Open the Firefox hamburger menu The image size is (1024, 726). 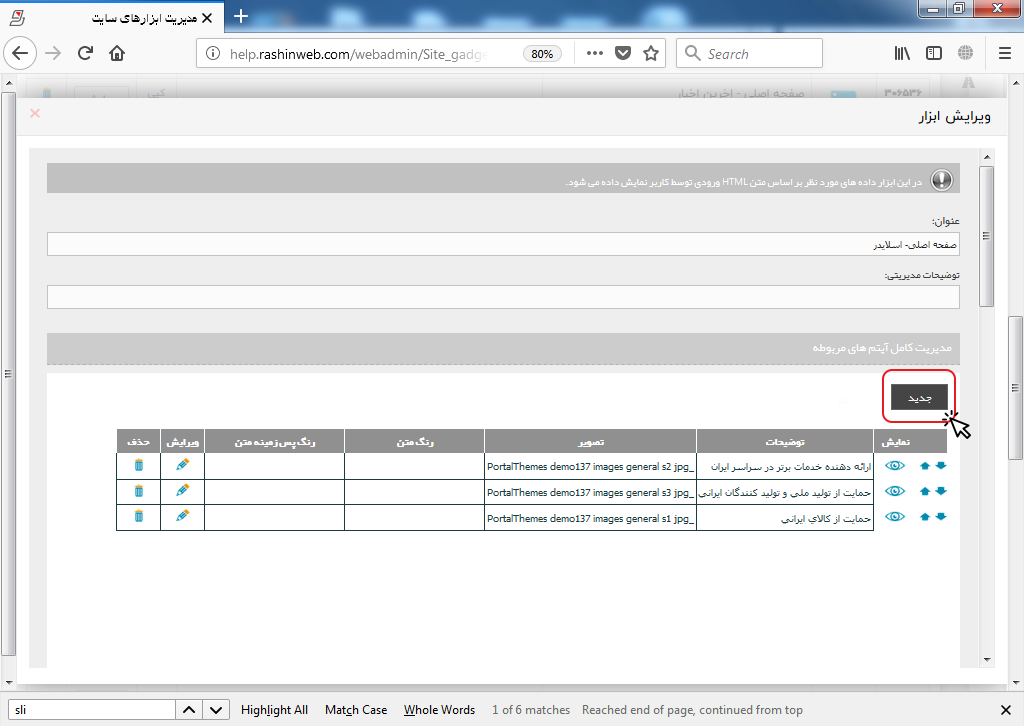1004,54
